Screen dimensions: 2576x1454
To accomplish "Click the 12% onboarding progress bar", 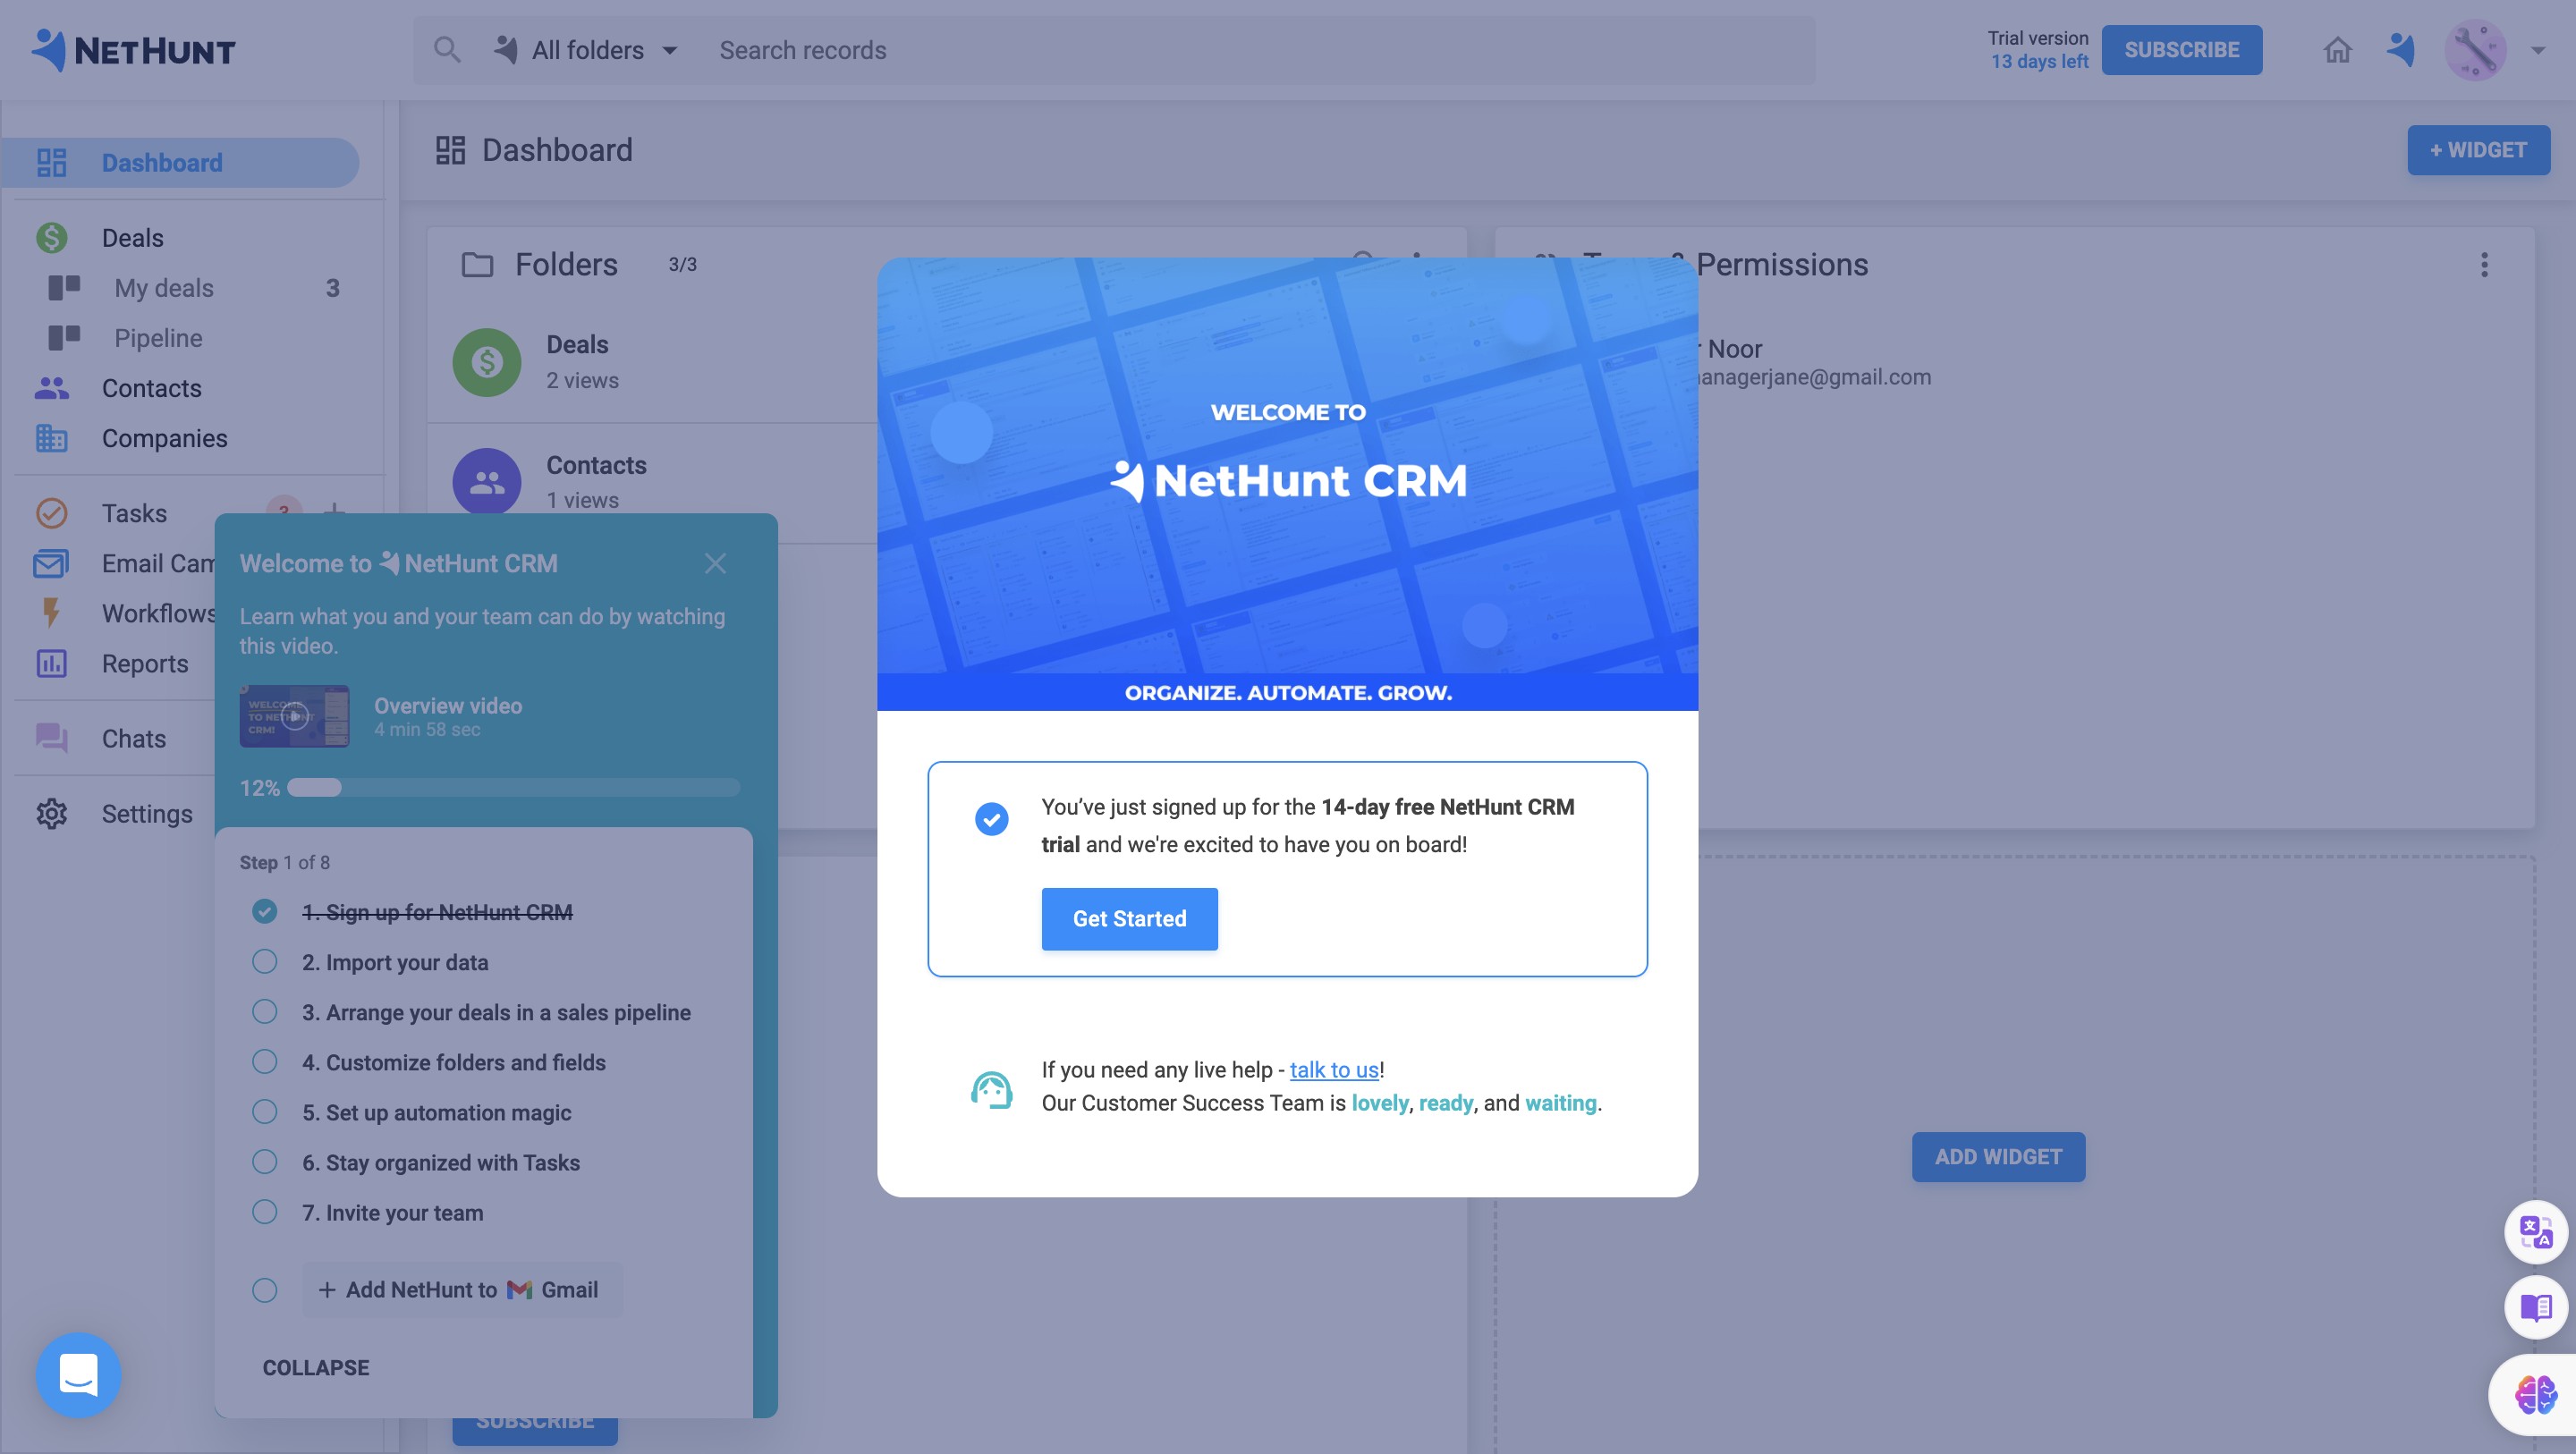I will click(513, 788).
